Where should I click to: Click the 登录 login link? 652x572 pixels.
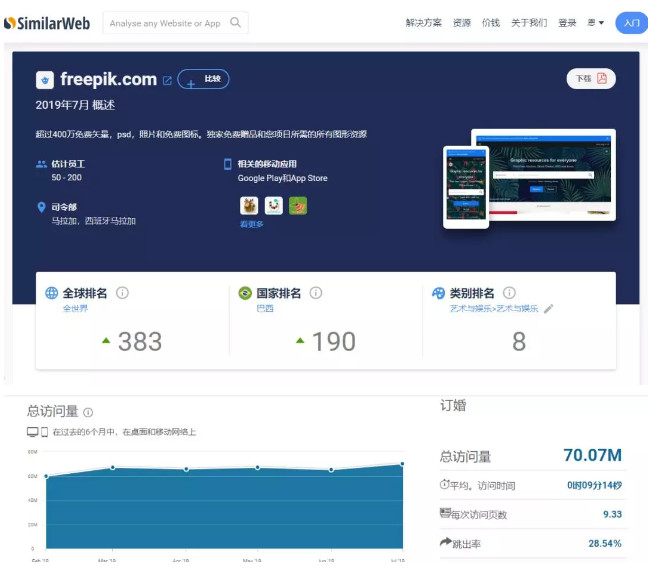tap(567, 23)
